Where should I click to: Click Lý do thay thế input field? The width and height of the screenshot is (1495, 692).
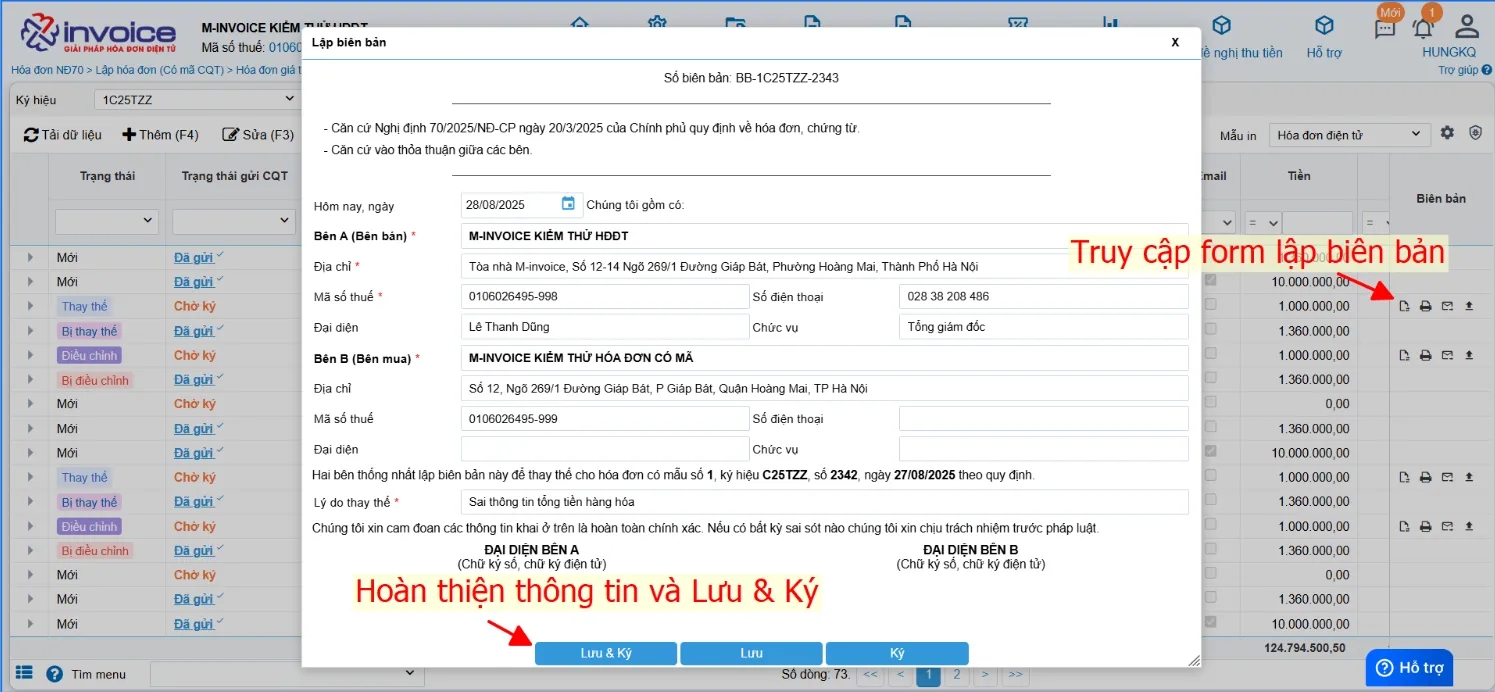[824, 502]
